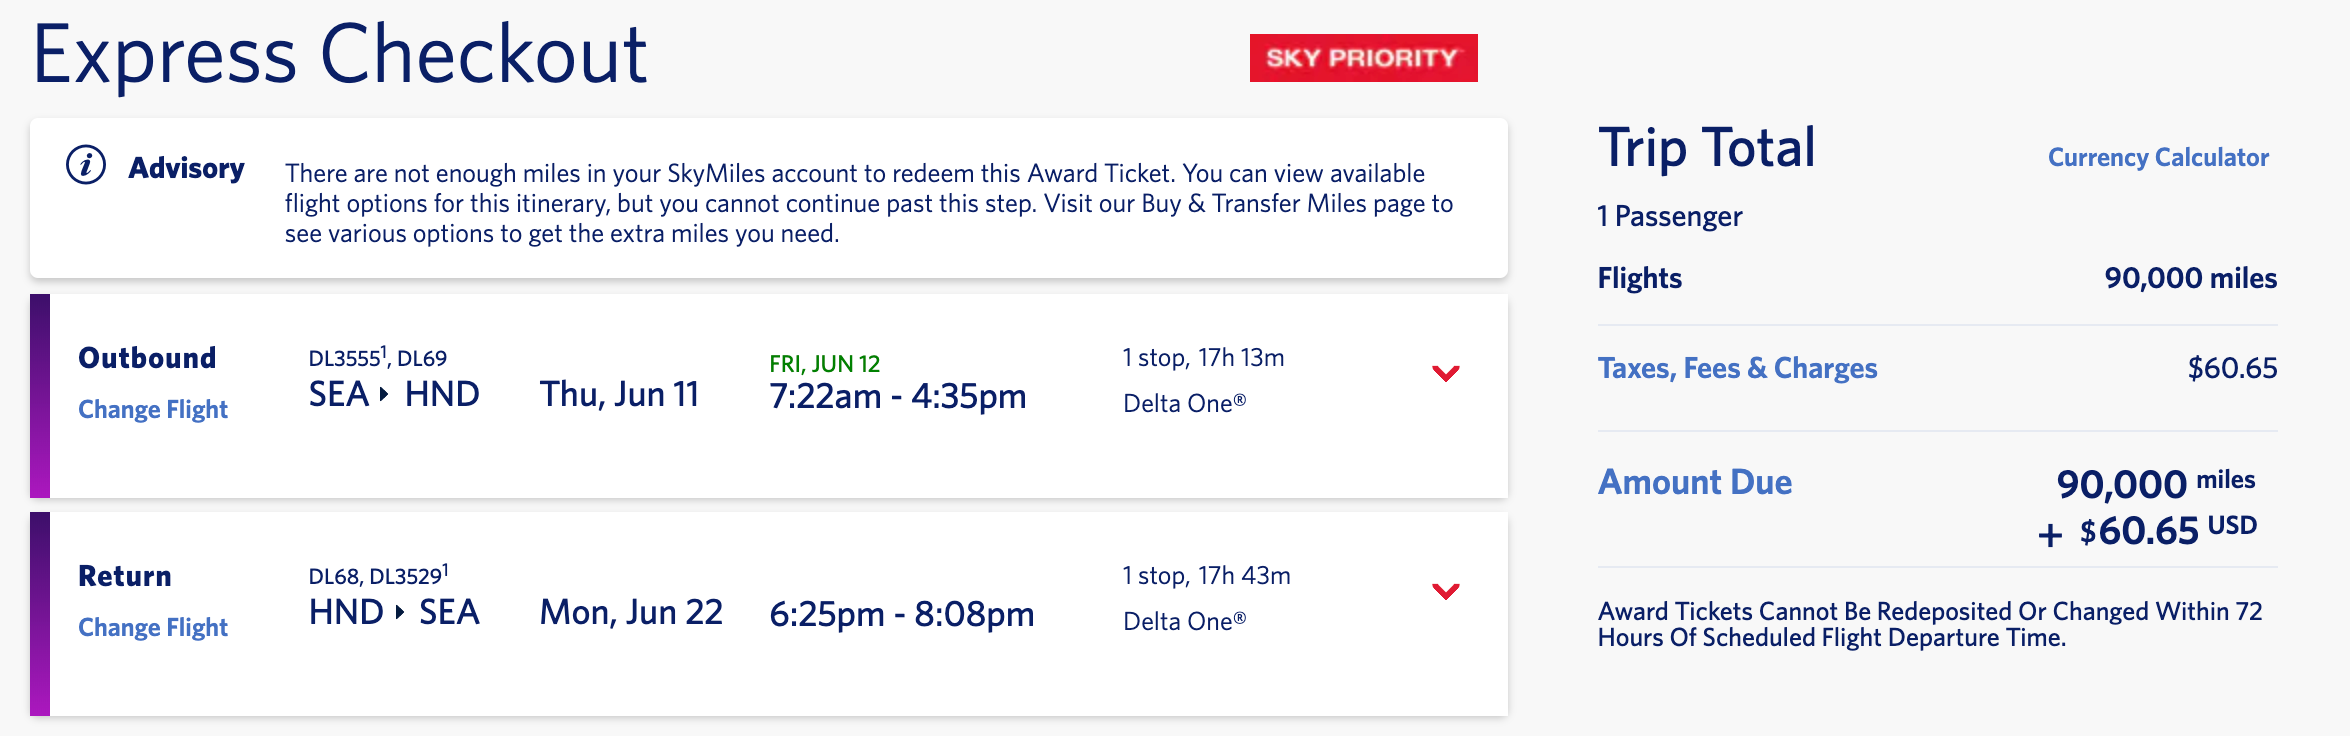The image size is (2350, 736).
Task: Expand the Return flight details chevron
Action: click(1445, 591)
